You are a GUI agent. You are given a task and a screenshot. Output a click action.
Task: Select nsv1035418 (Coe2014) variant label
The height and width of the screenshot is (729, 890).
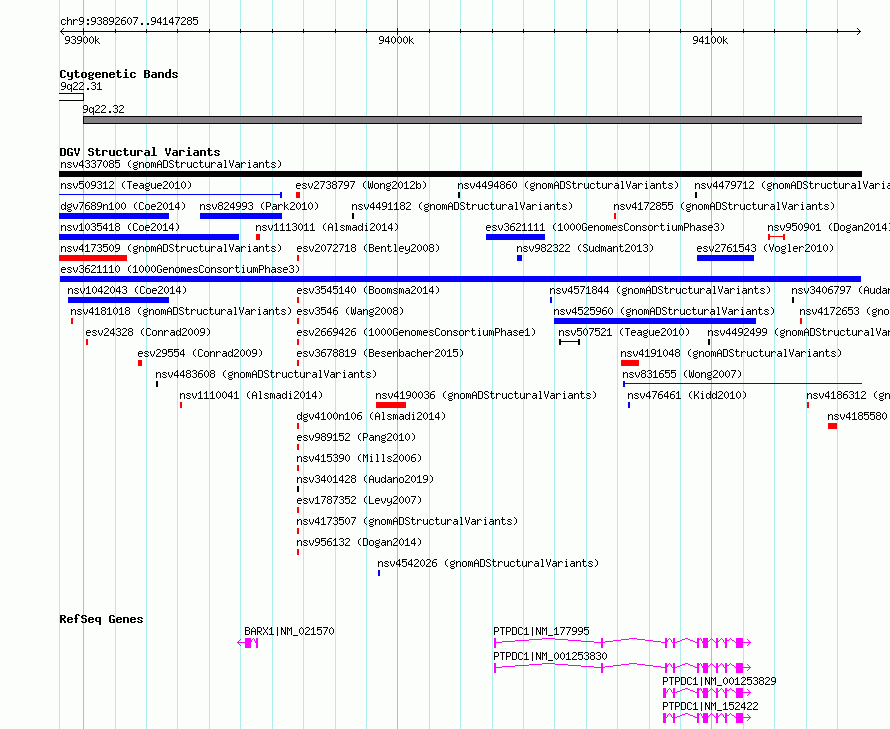coord(120,228)
